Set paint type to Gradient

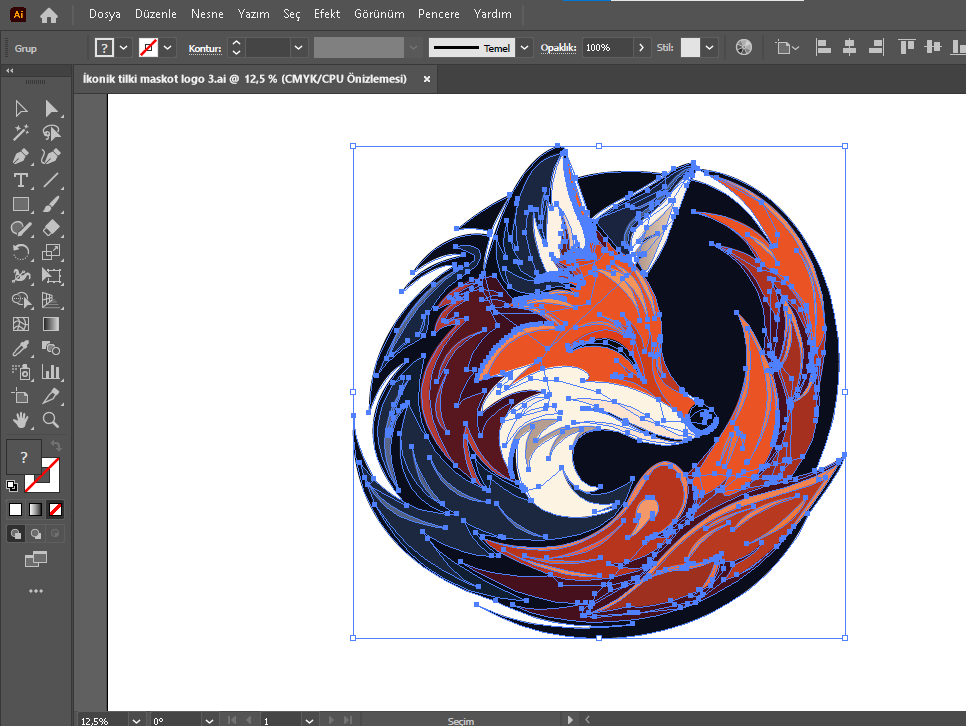[35, 510]
